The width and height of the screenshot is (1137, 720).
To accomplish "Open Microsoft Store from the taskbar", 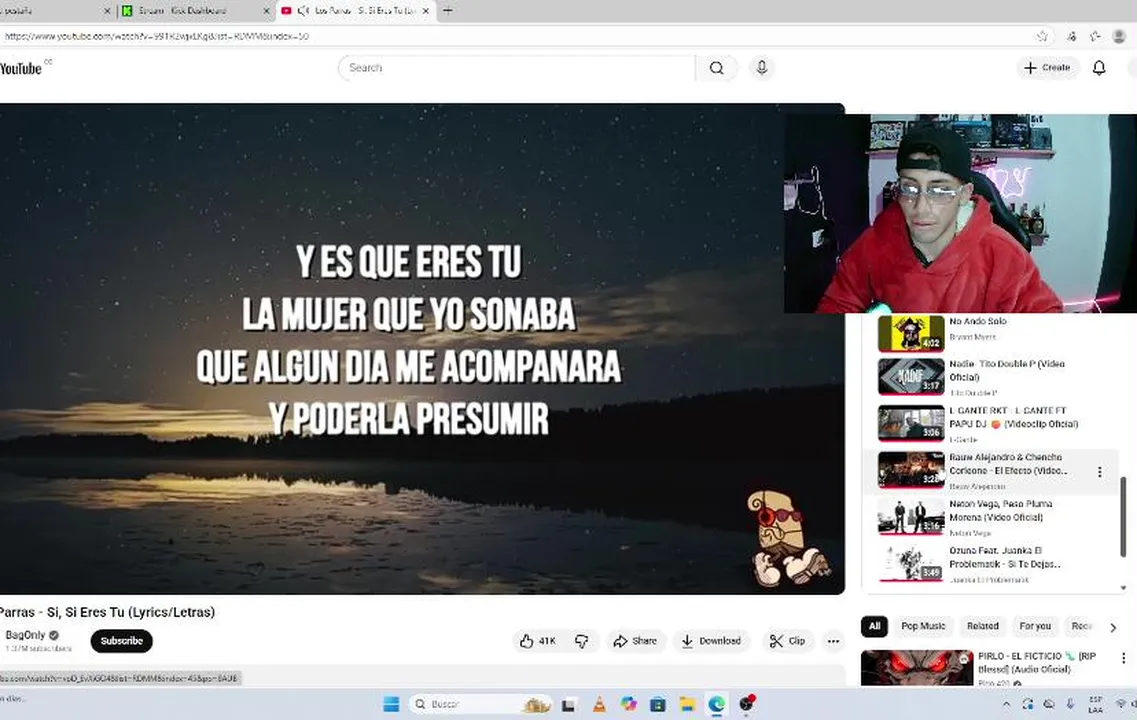I will [x=658, y=704].
